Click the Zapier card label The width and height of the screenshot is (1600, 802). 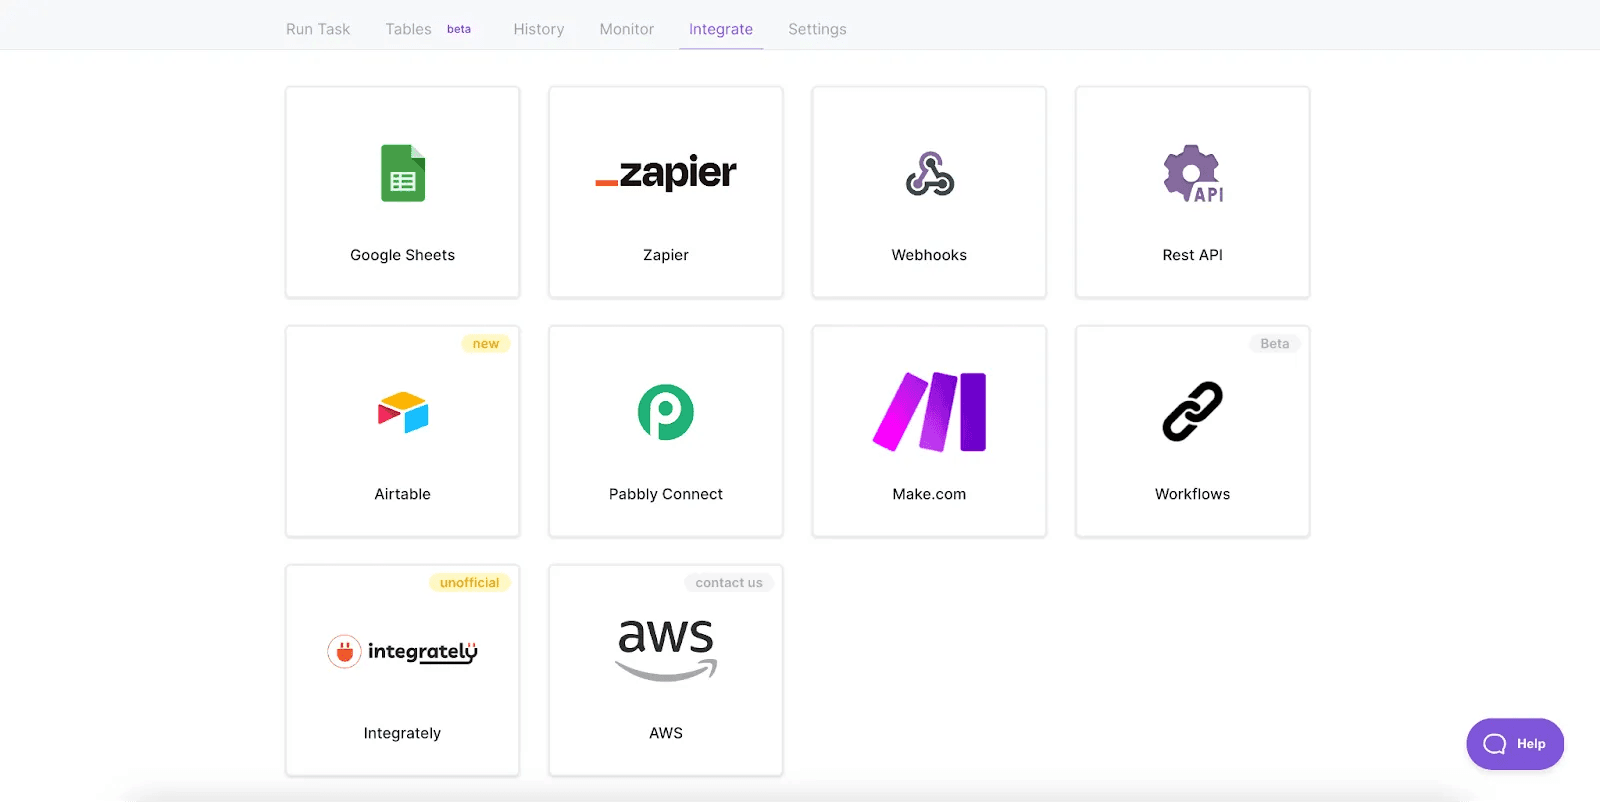666,255
